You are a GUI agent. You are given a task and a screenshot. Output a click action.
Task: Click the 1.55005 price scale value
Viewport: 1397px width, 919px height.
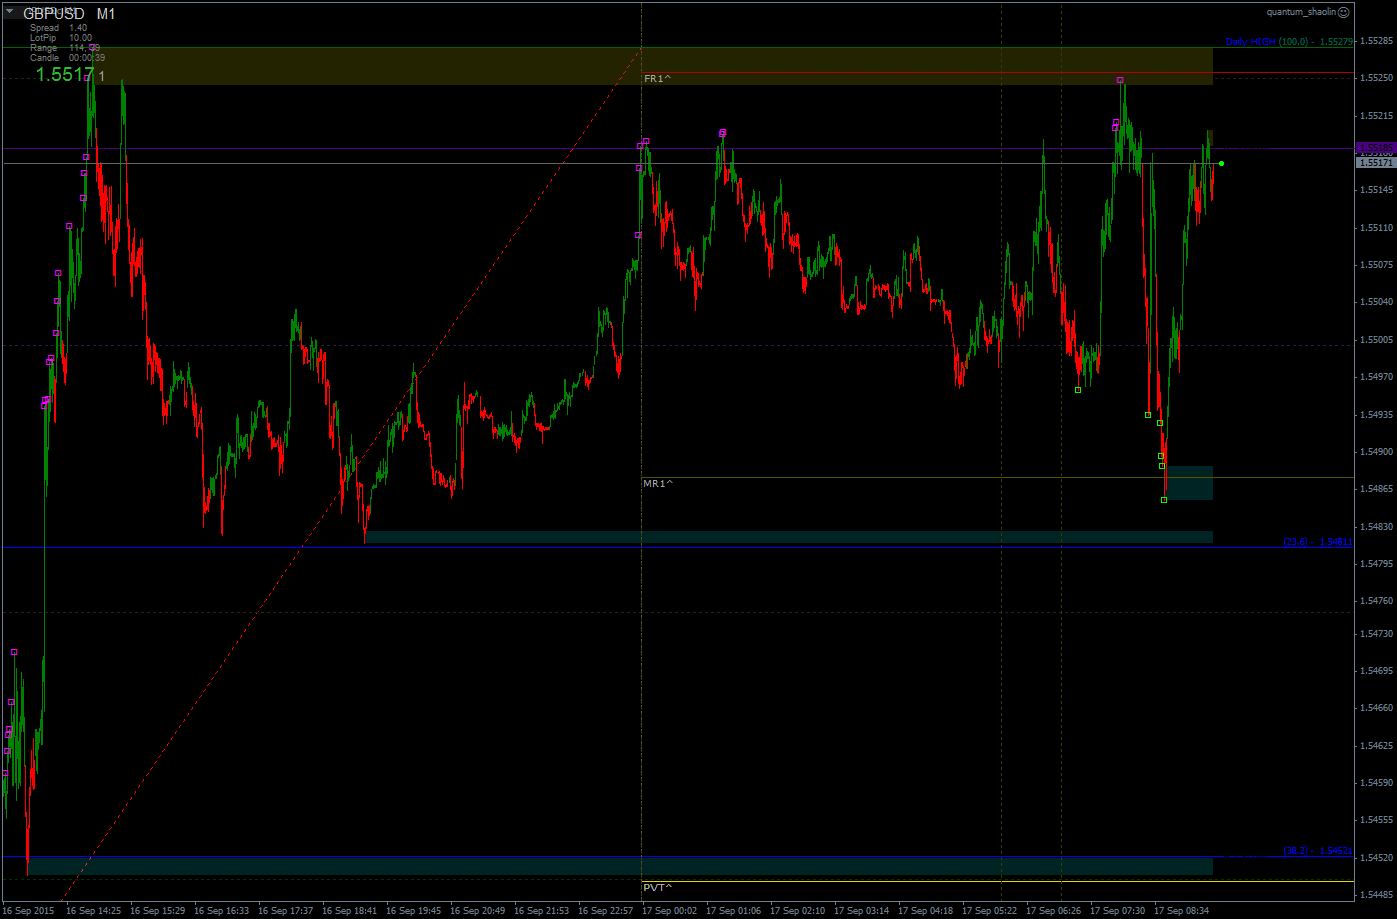click(1377, 340)
